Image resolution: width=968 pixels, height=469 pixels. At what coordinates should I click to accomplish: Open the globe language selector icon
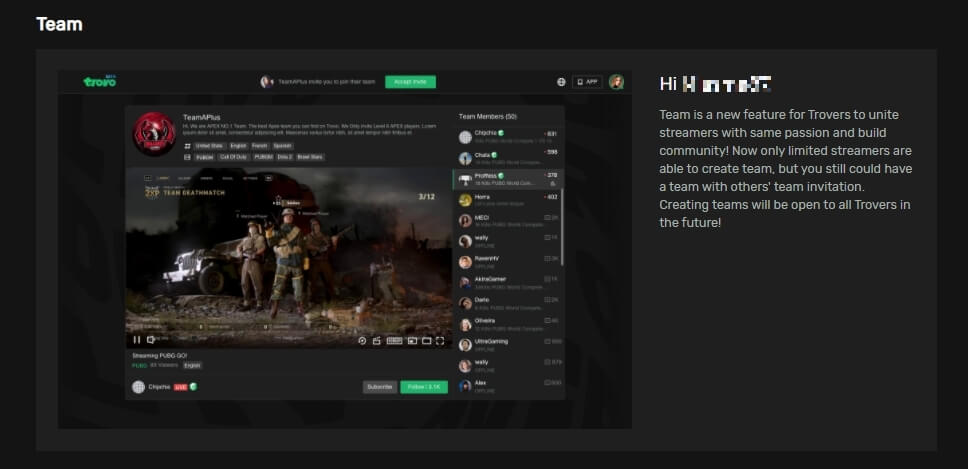click(x=561, y=82)
